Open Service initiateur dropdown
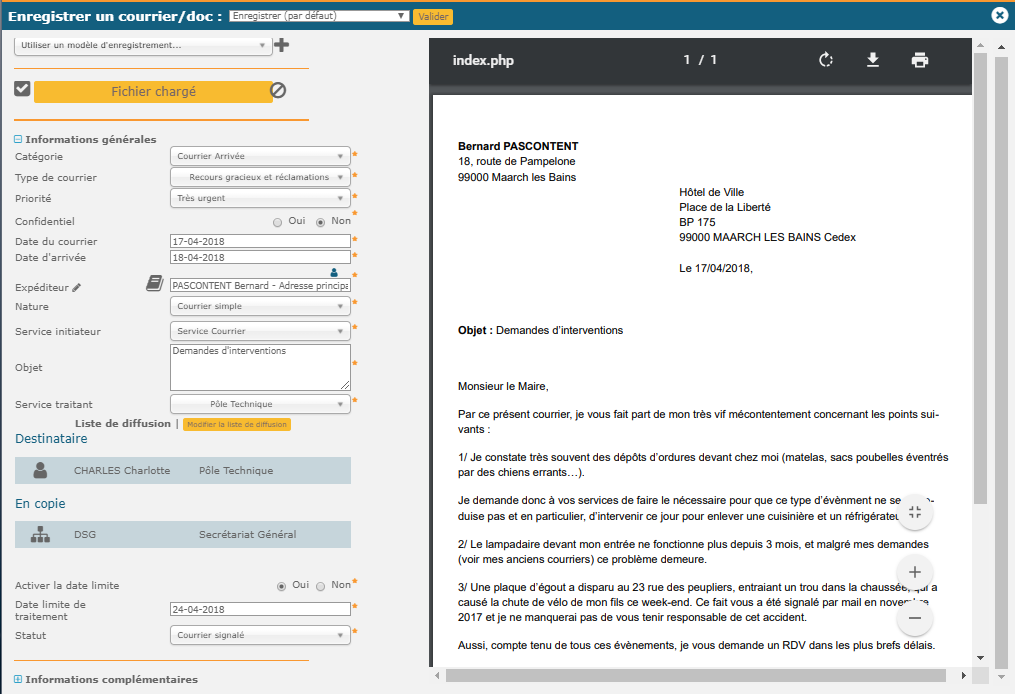Image resolution: width=1015 pixels, height=694 pixels. coord(260,331)
